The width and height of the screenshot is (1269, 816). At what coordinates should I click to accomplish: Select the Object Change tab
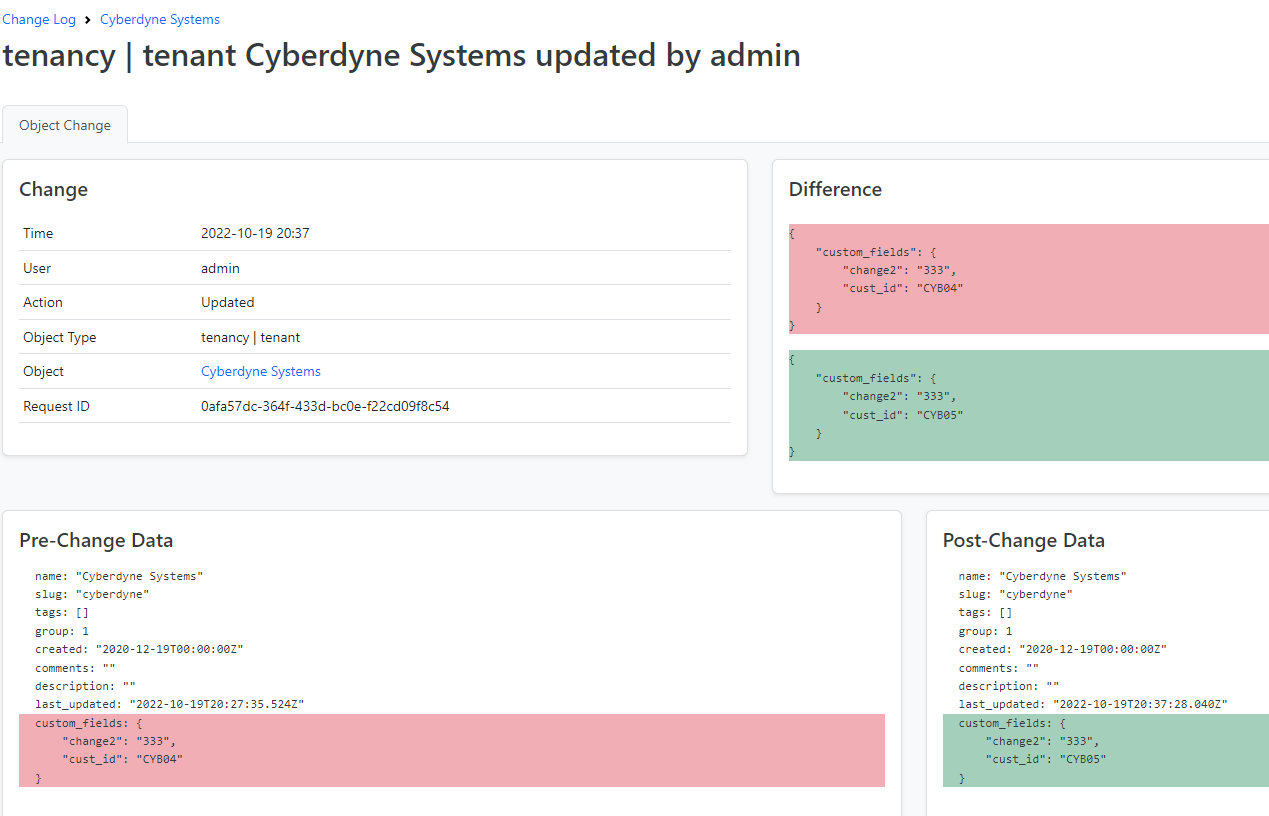(x=64, y=124)
